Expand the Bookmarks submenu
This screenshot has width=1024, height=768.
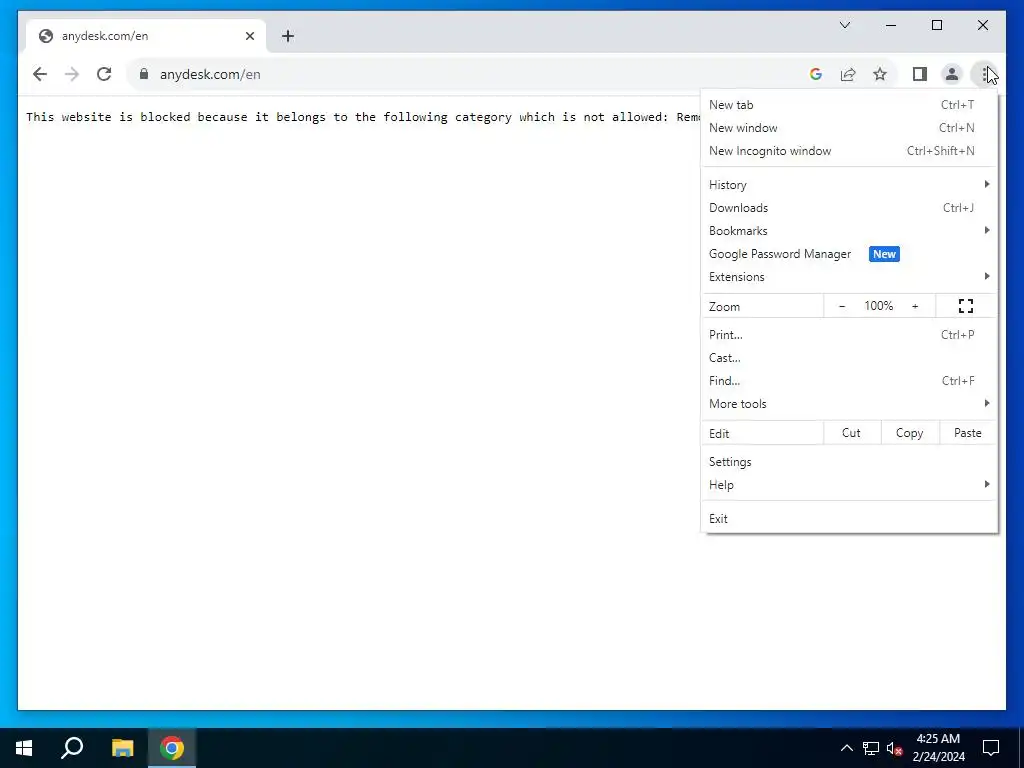click(849, 231)
